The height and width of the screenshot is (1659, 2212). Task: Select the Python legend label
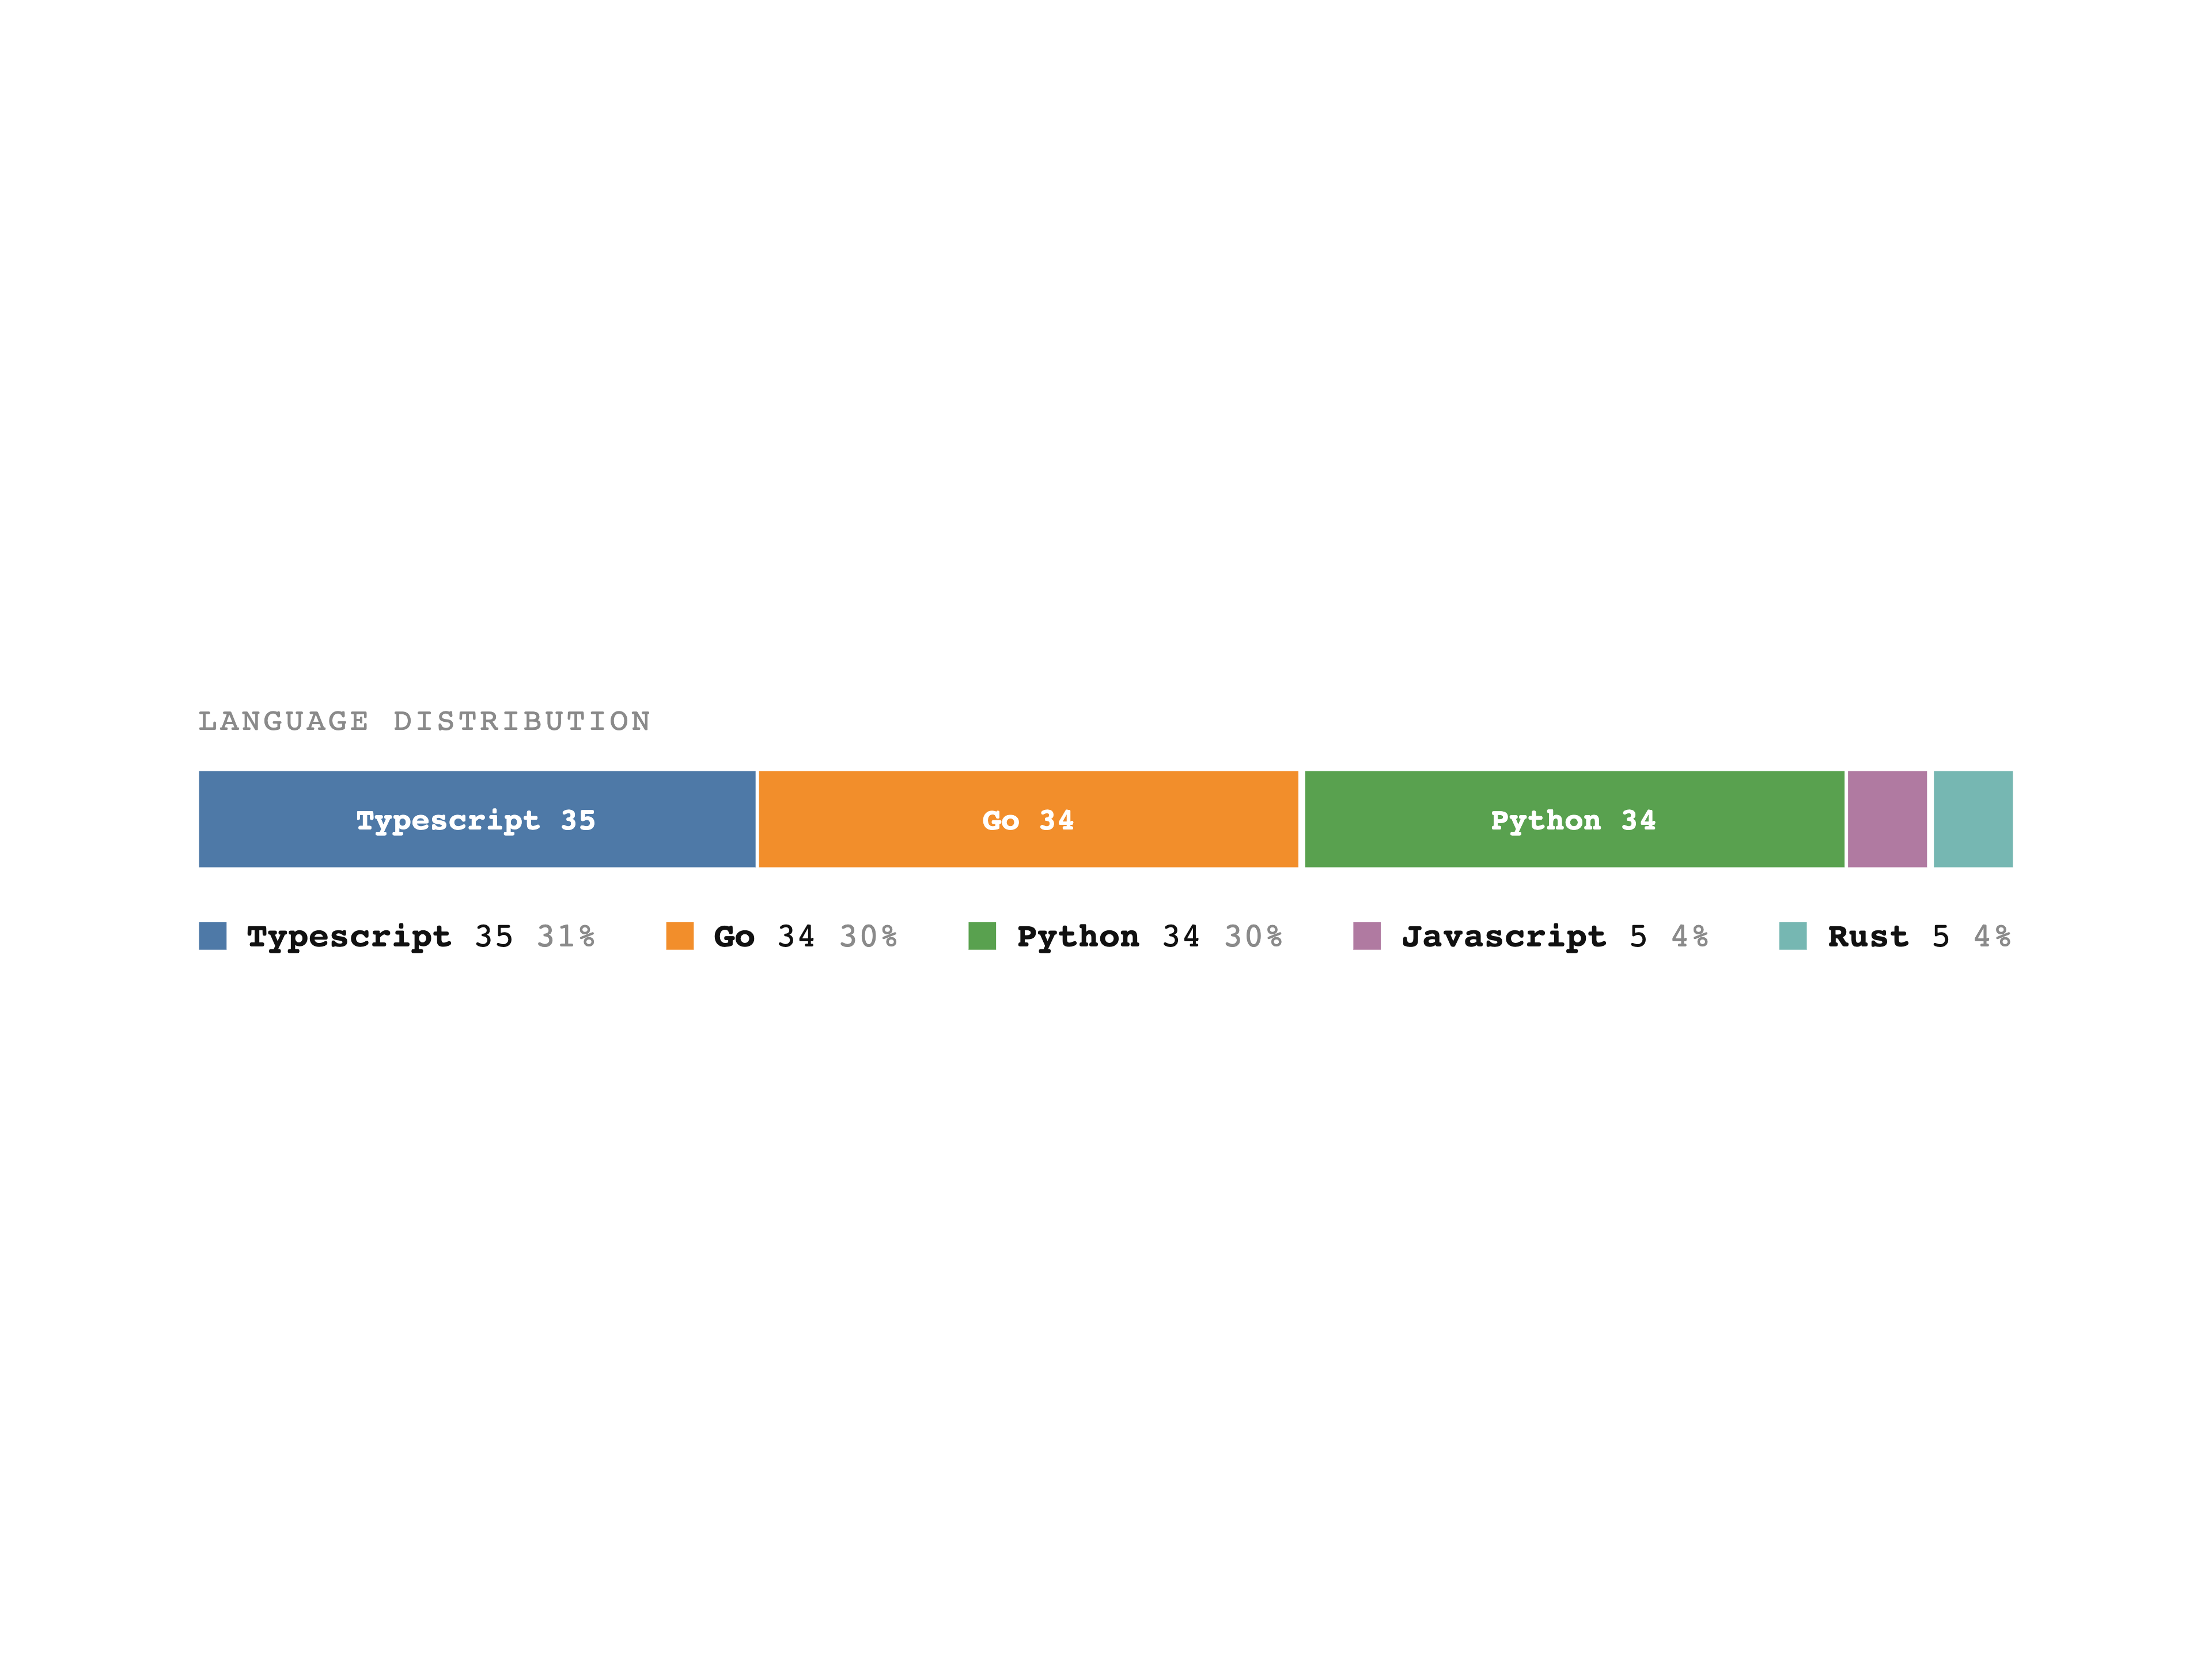click(1078, 937)
